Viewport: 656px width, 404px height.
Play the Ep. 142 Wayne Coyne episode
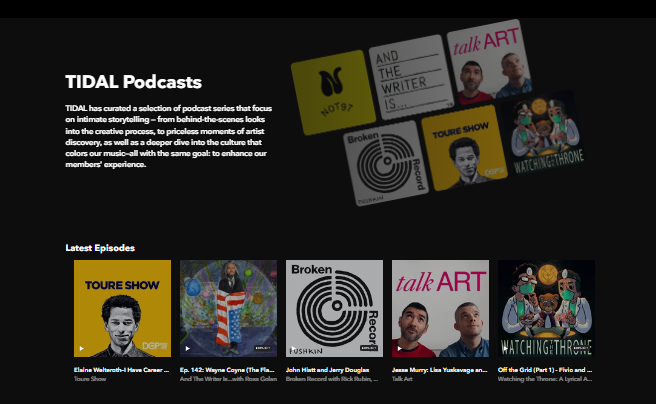tap(187, 348)
